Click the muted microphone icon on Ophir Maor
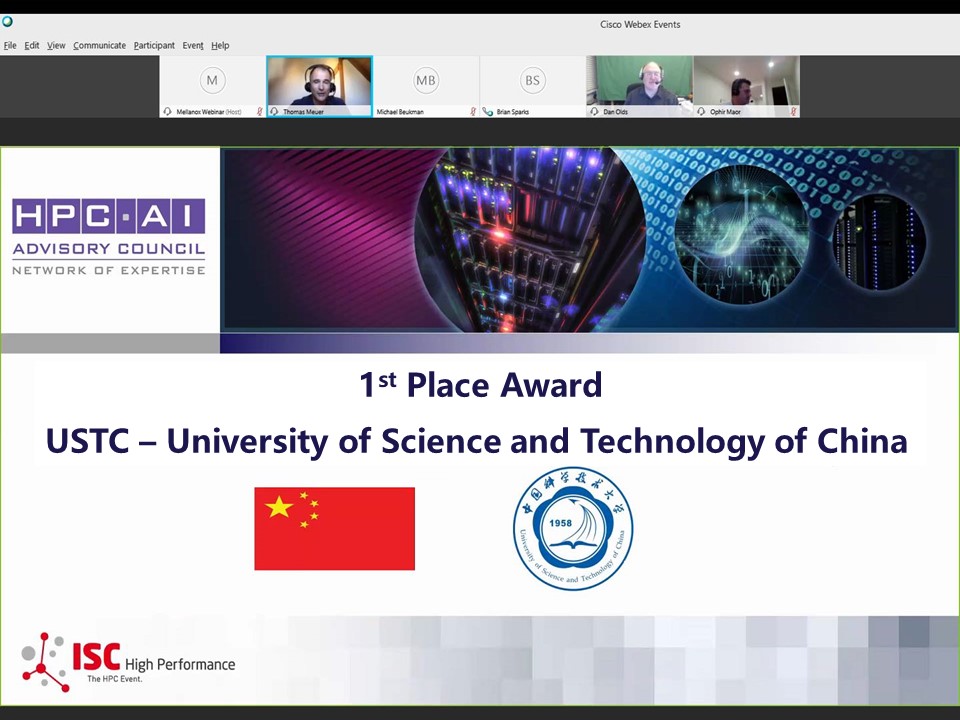The image size is (960, 720). [793, 112]
